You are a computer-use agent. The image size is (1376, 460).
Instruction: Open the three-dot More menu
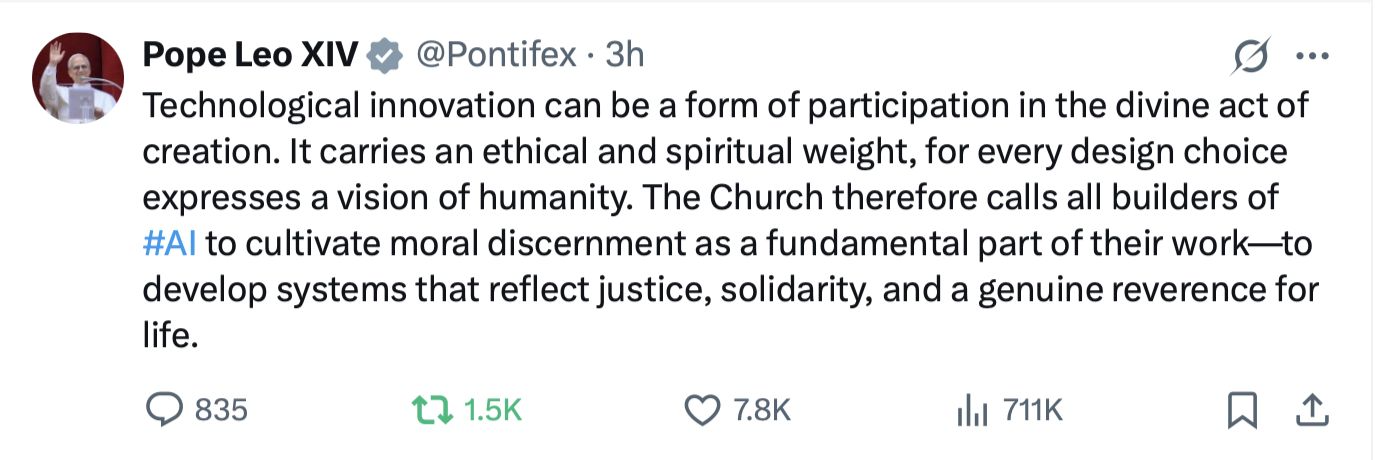pos(1311,55)
